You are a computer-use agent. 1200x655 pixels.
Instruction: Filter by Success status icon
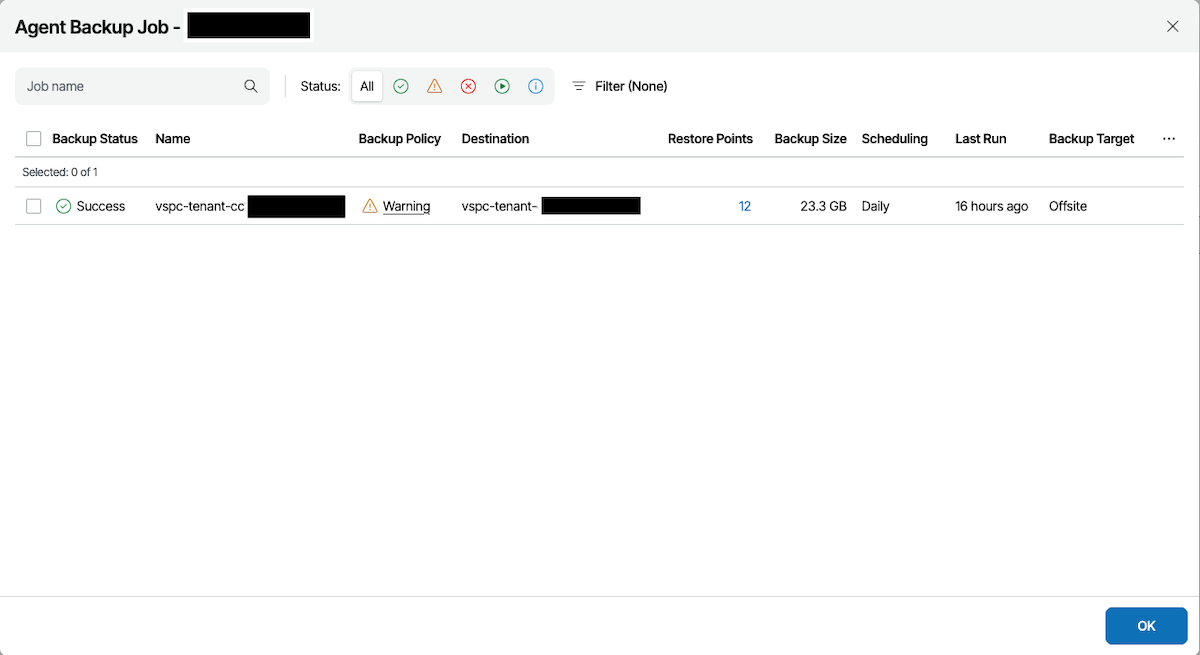click(401, 87)
